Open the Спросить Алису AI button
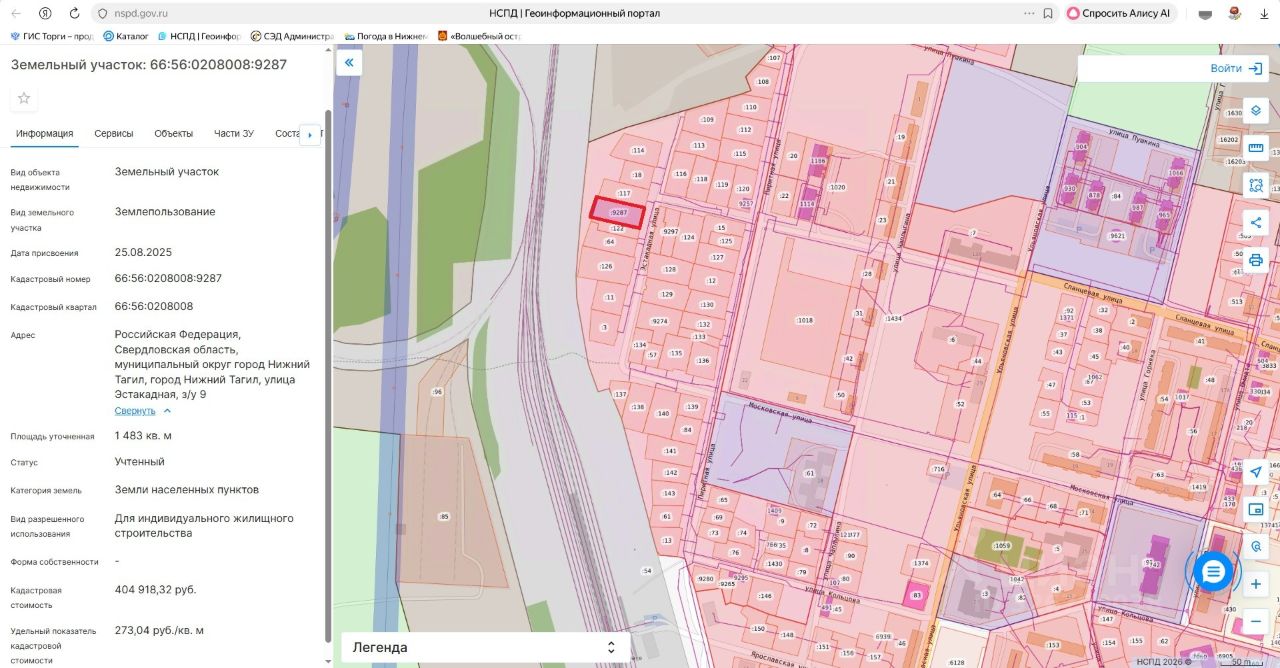 tap(1118, 14)
